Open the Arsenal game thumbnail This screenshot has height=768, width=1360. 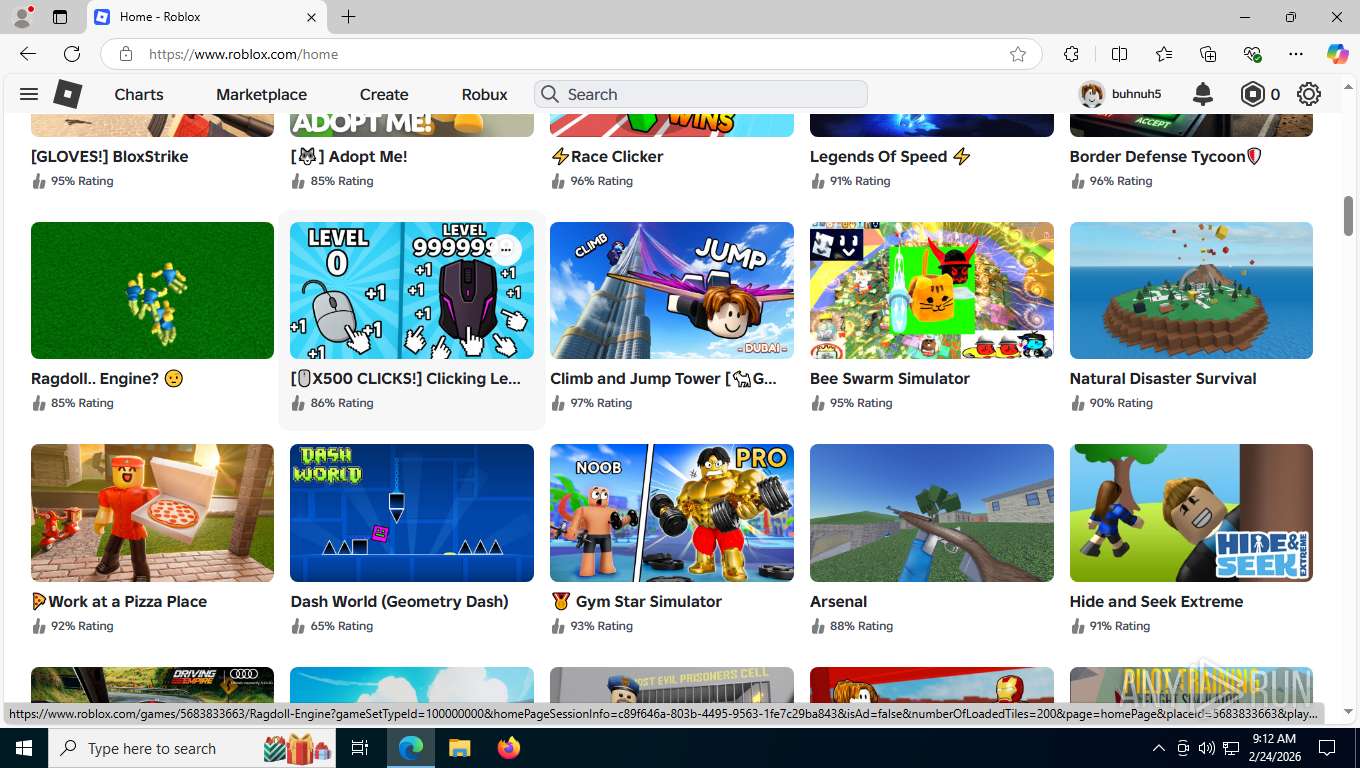[x=932, y=513]
